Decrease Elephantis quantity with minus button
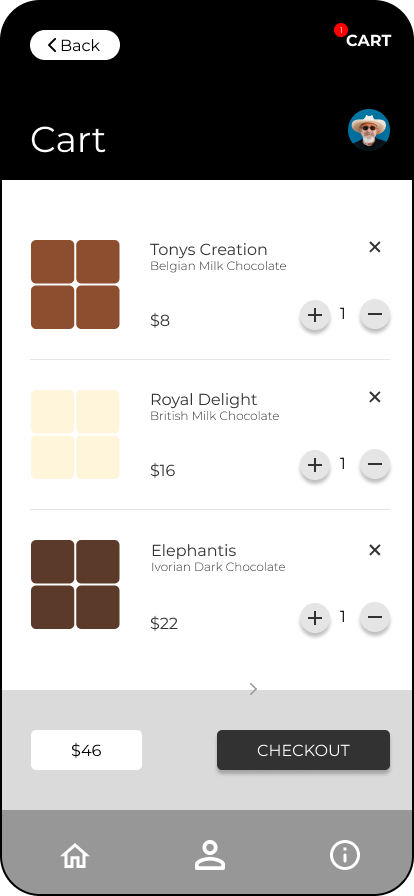Screen dimensions: 414x896 pos(375,618)
